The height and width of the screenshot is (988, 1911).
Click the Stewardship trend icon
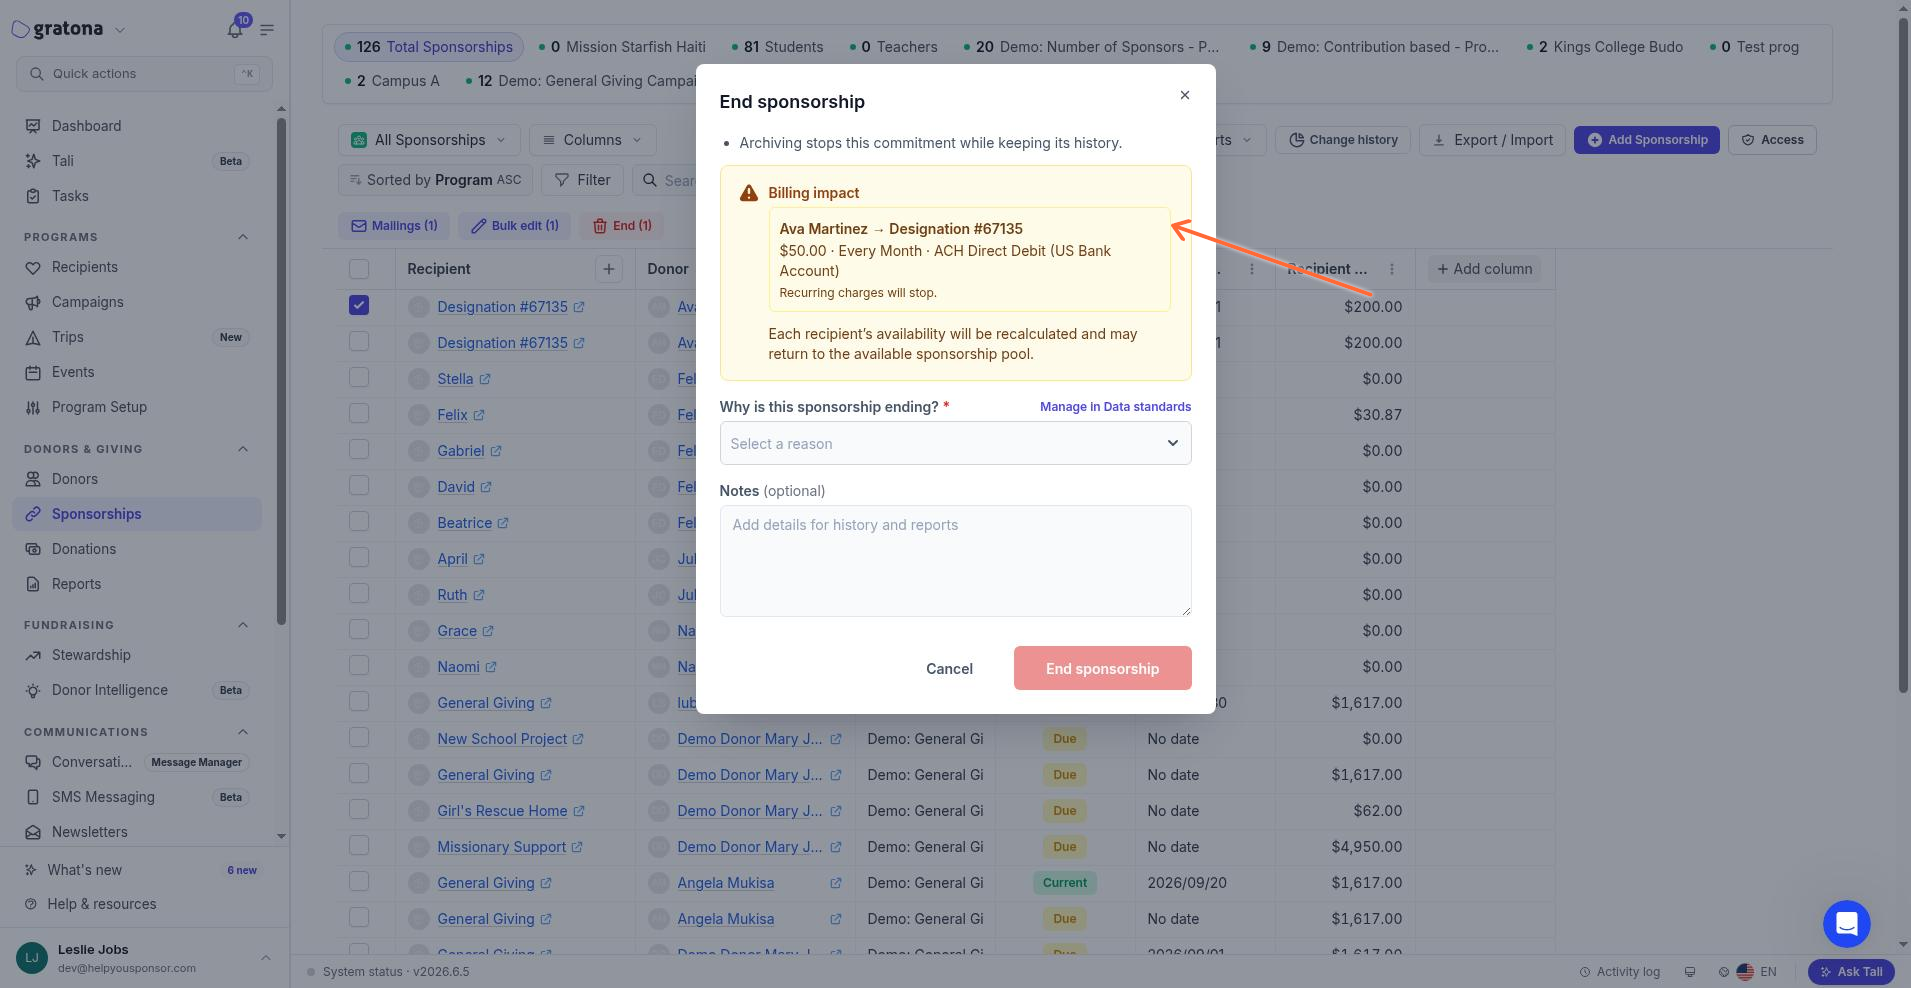point(33,655)
